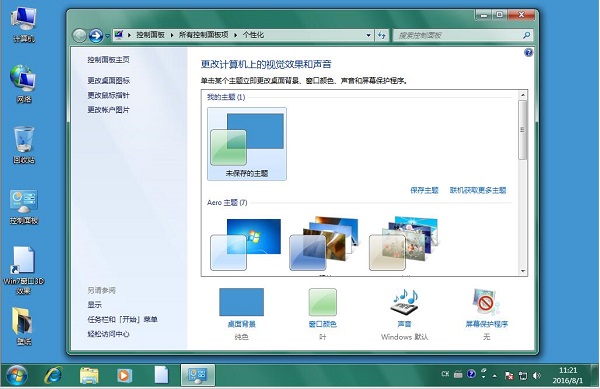Image resolution: width=600 pixels, height=389 pixels.
Task: Select the Windows 7 Aero theme thumbnail
Action: click(x=245, y=244)
